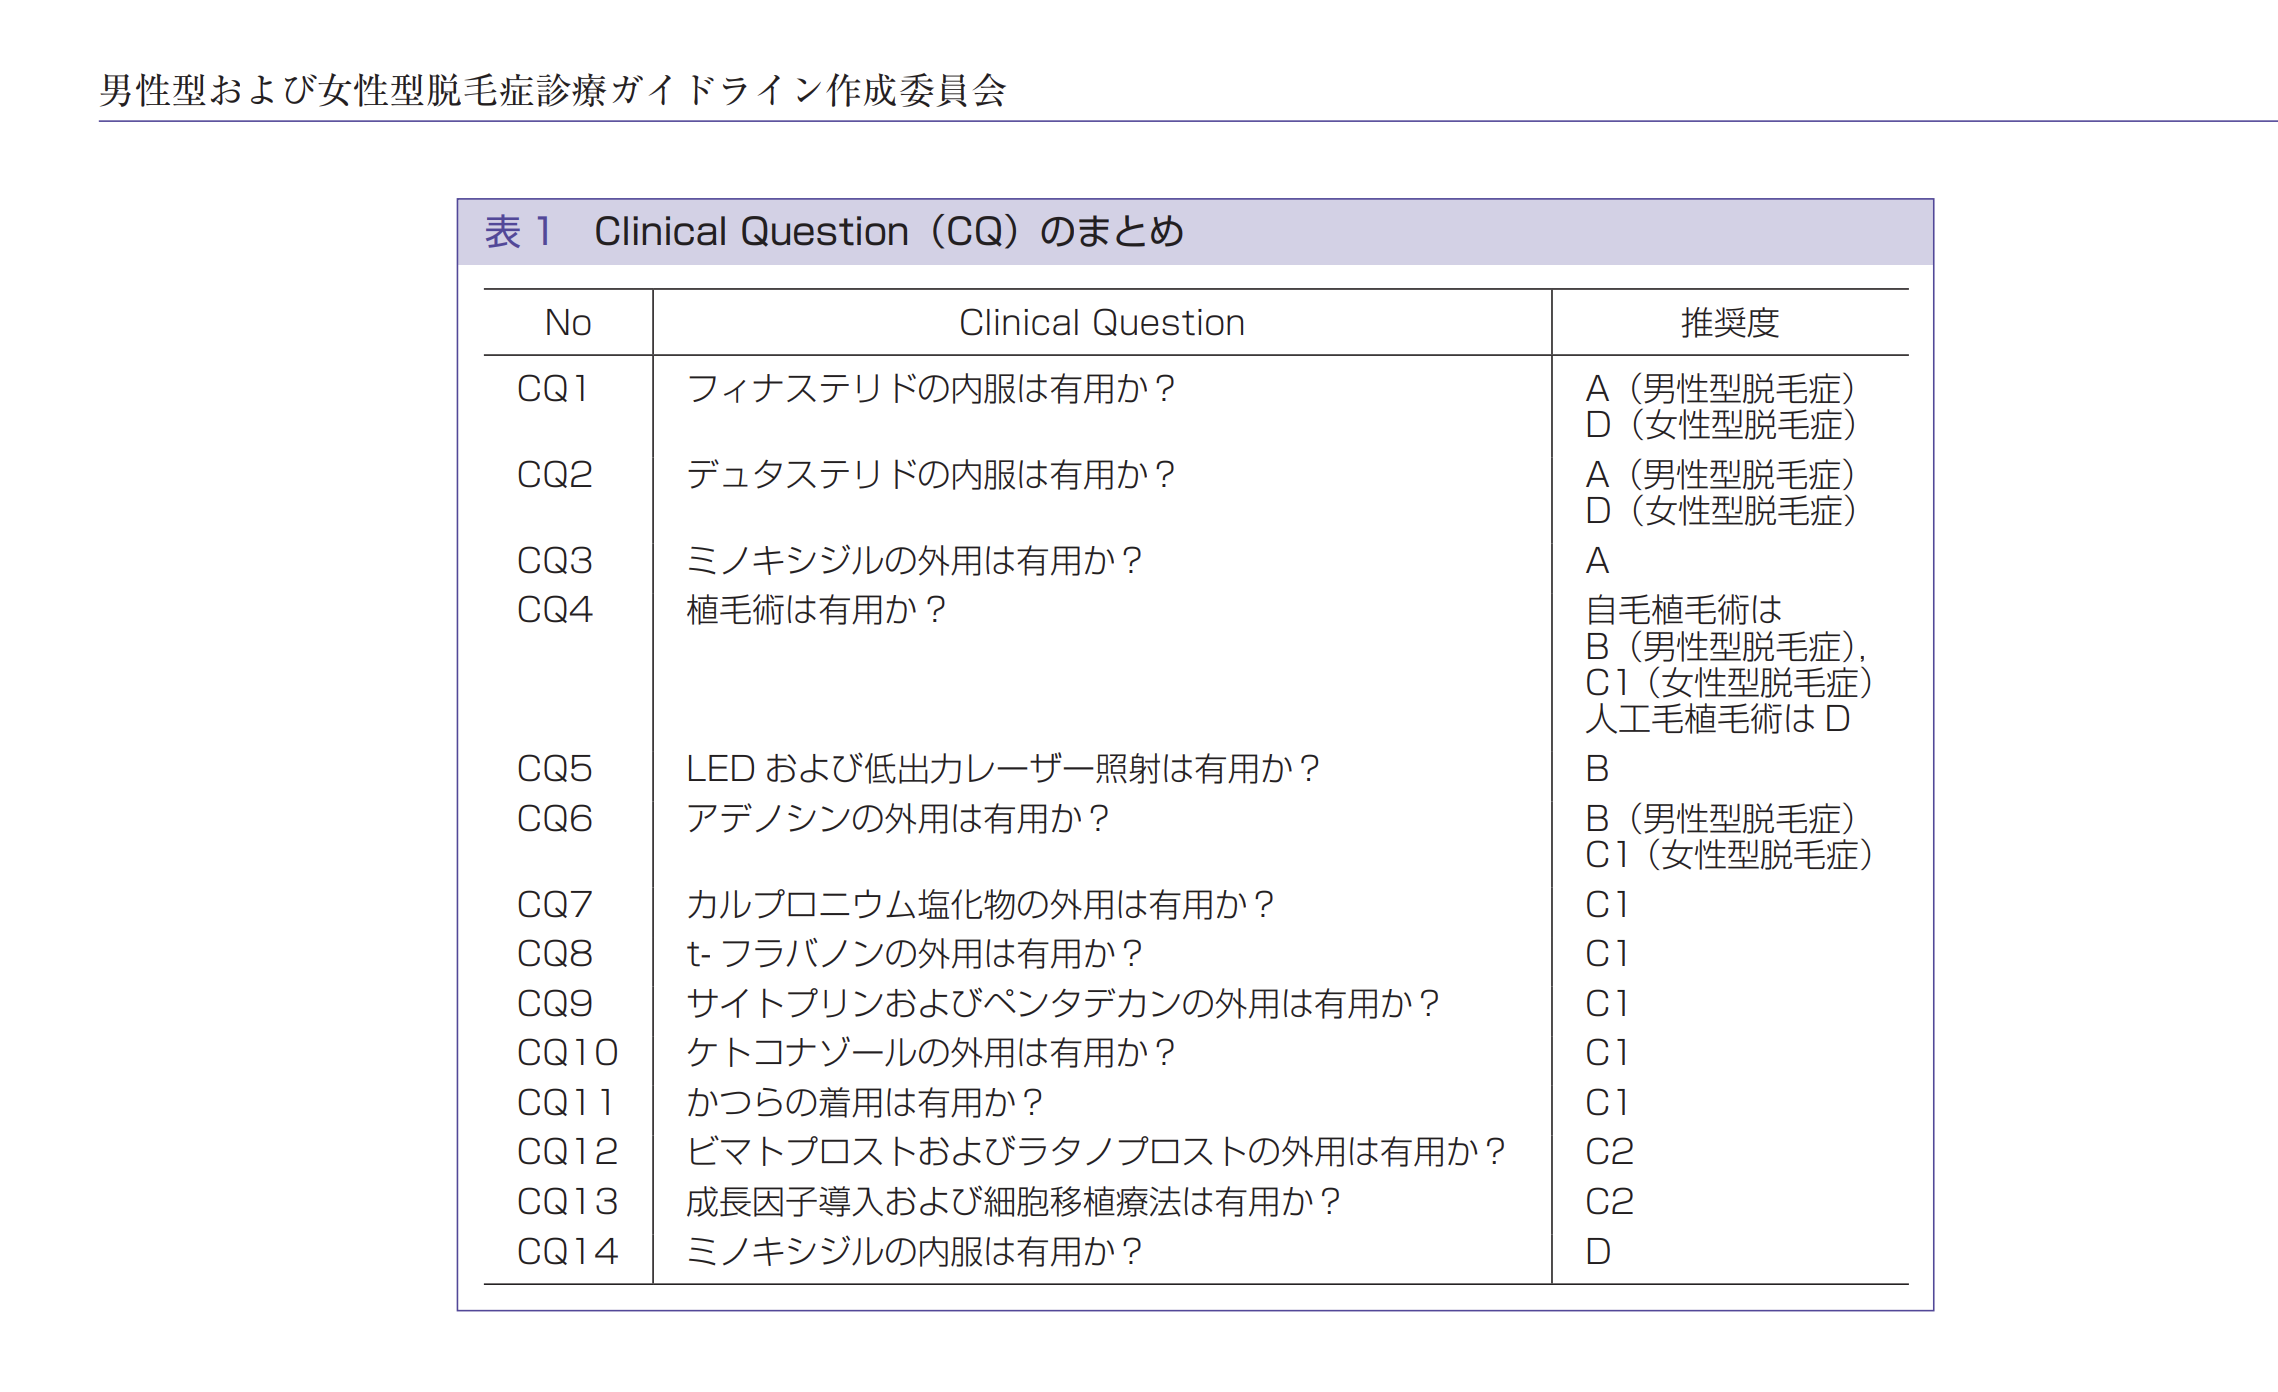Click grade C1 in the CQ8 row
Viewport: 2278px width, 1392px height.
[x=1606, y=954]
